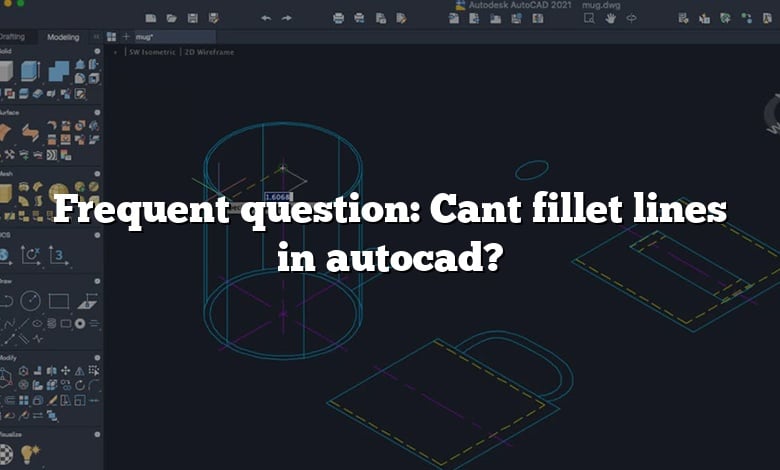Click the light bulb Lights tool in Visualize
The width and height of the screenshot is (780, 470).
30,454
